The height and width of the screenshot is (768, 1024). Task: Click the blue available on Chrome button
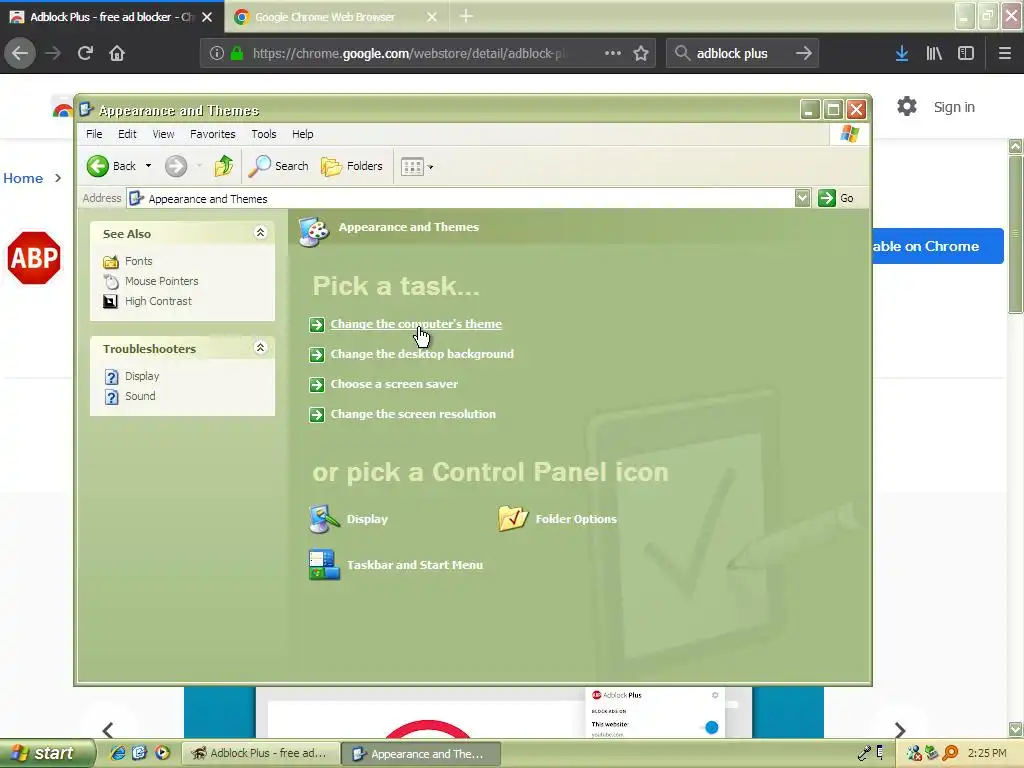pyautogui.click(x=938, y=246)
